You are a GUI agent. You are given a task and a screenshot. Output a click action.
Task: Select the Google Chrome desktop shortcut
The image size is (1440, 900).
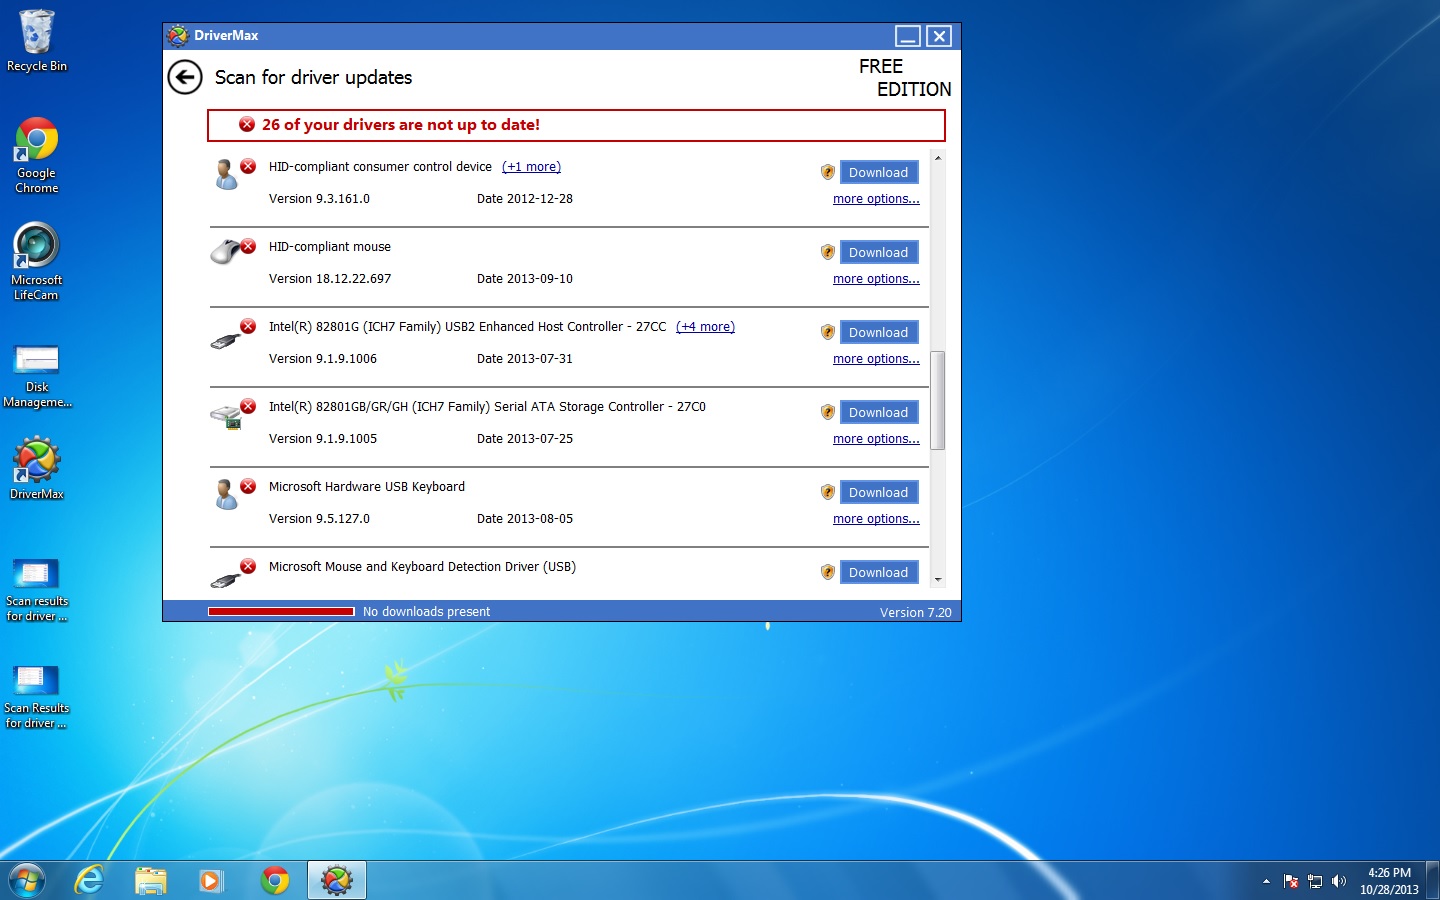(37, 156)
